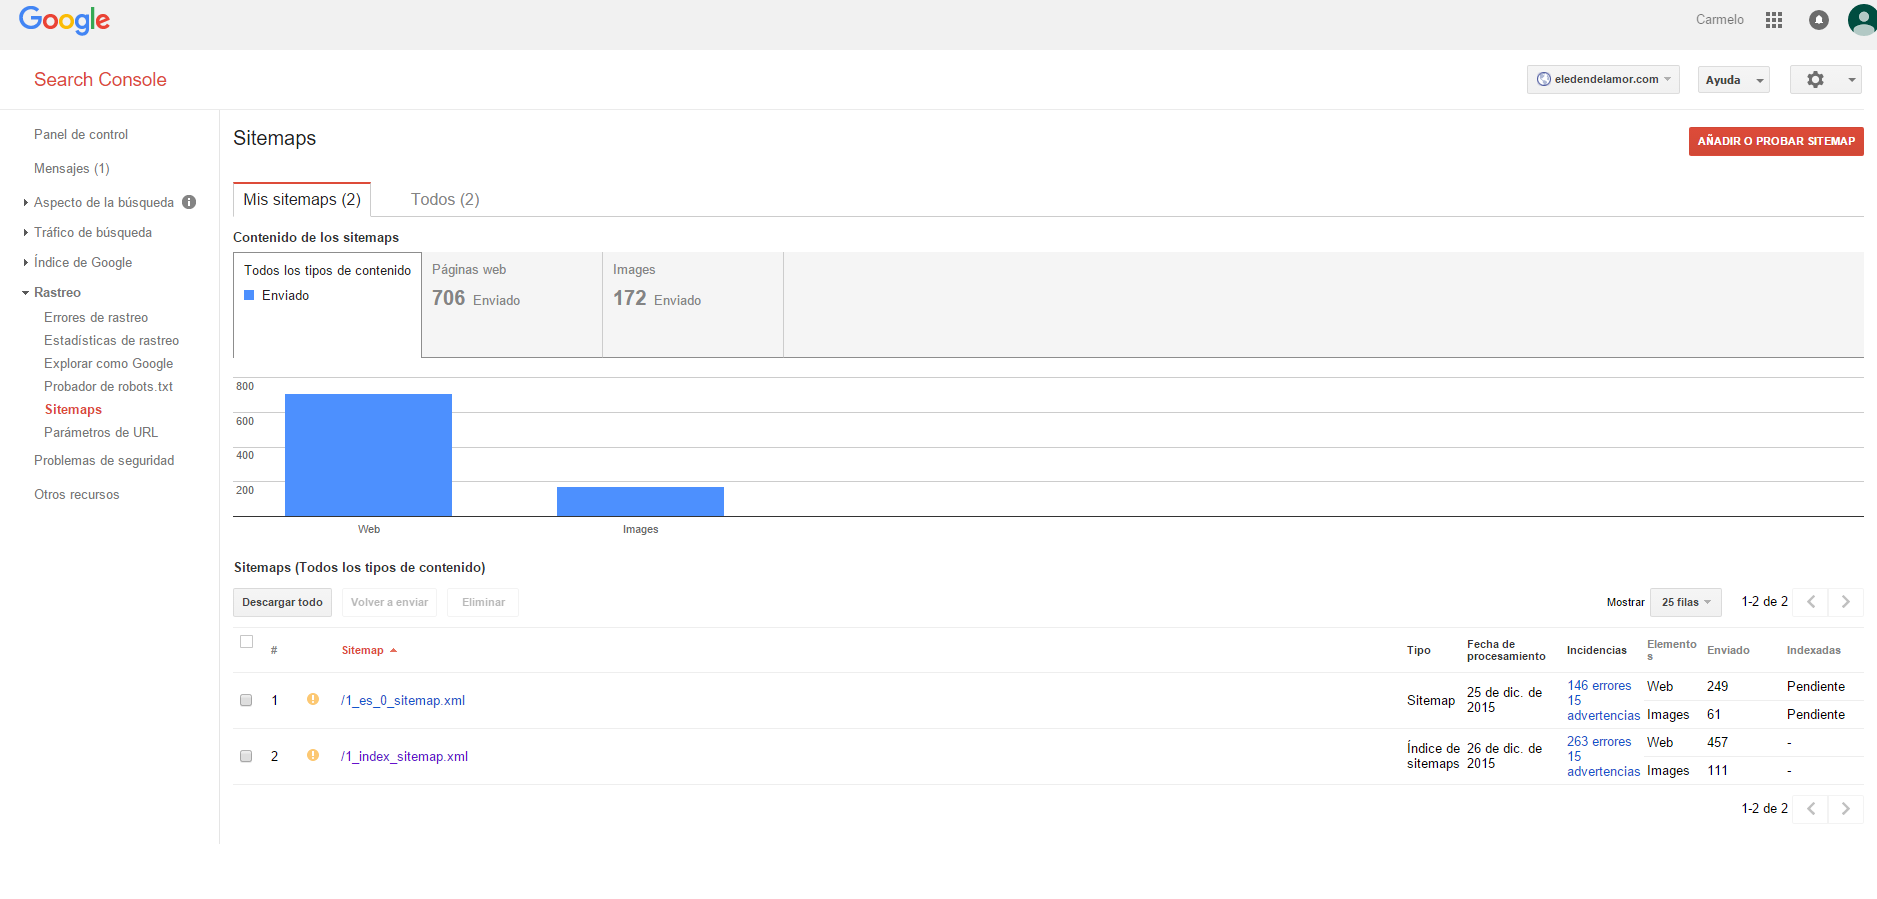
Task: Click Añadir o probar sitemap button
Action: tap(1776, 141)
